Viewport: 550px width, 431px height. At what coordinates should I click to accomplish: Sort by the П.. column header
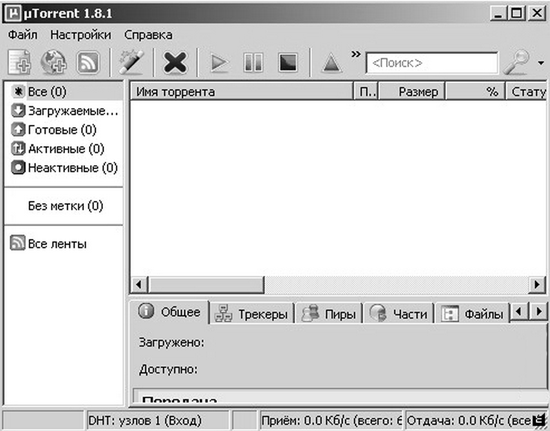pos(366,92)
